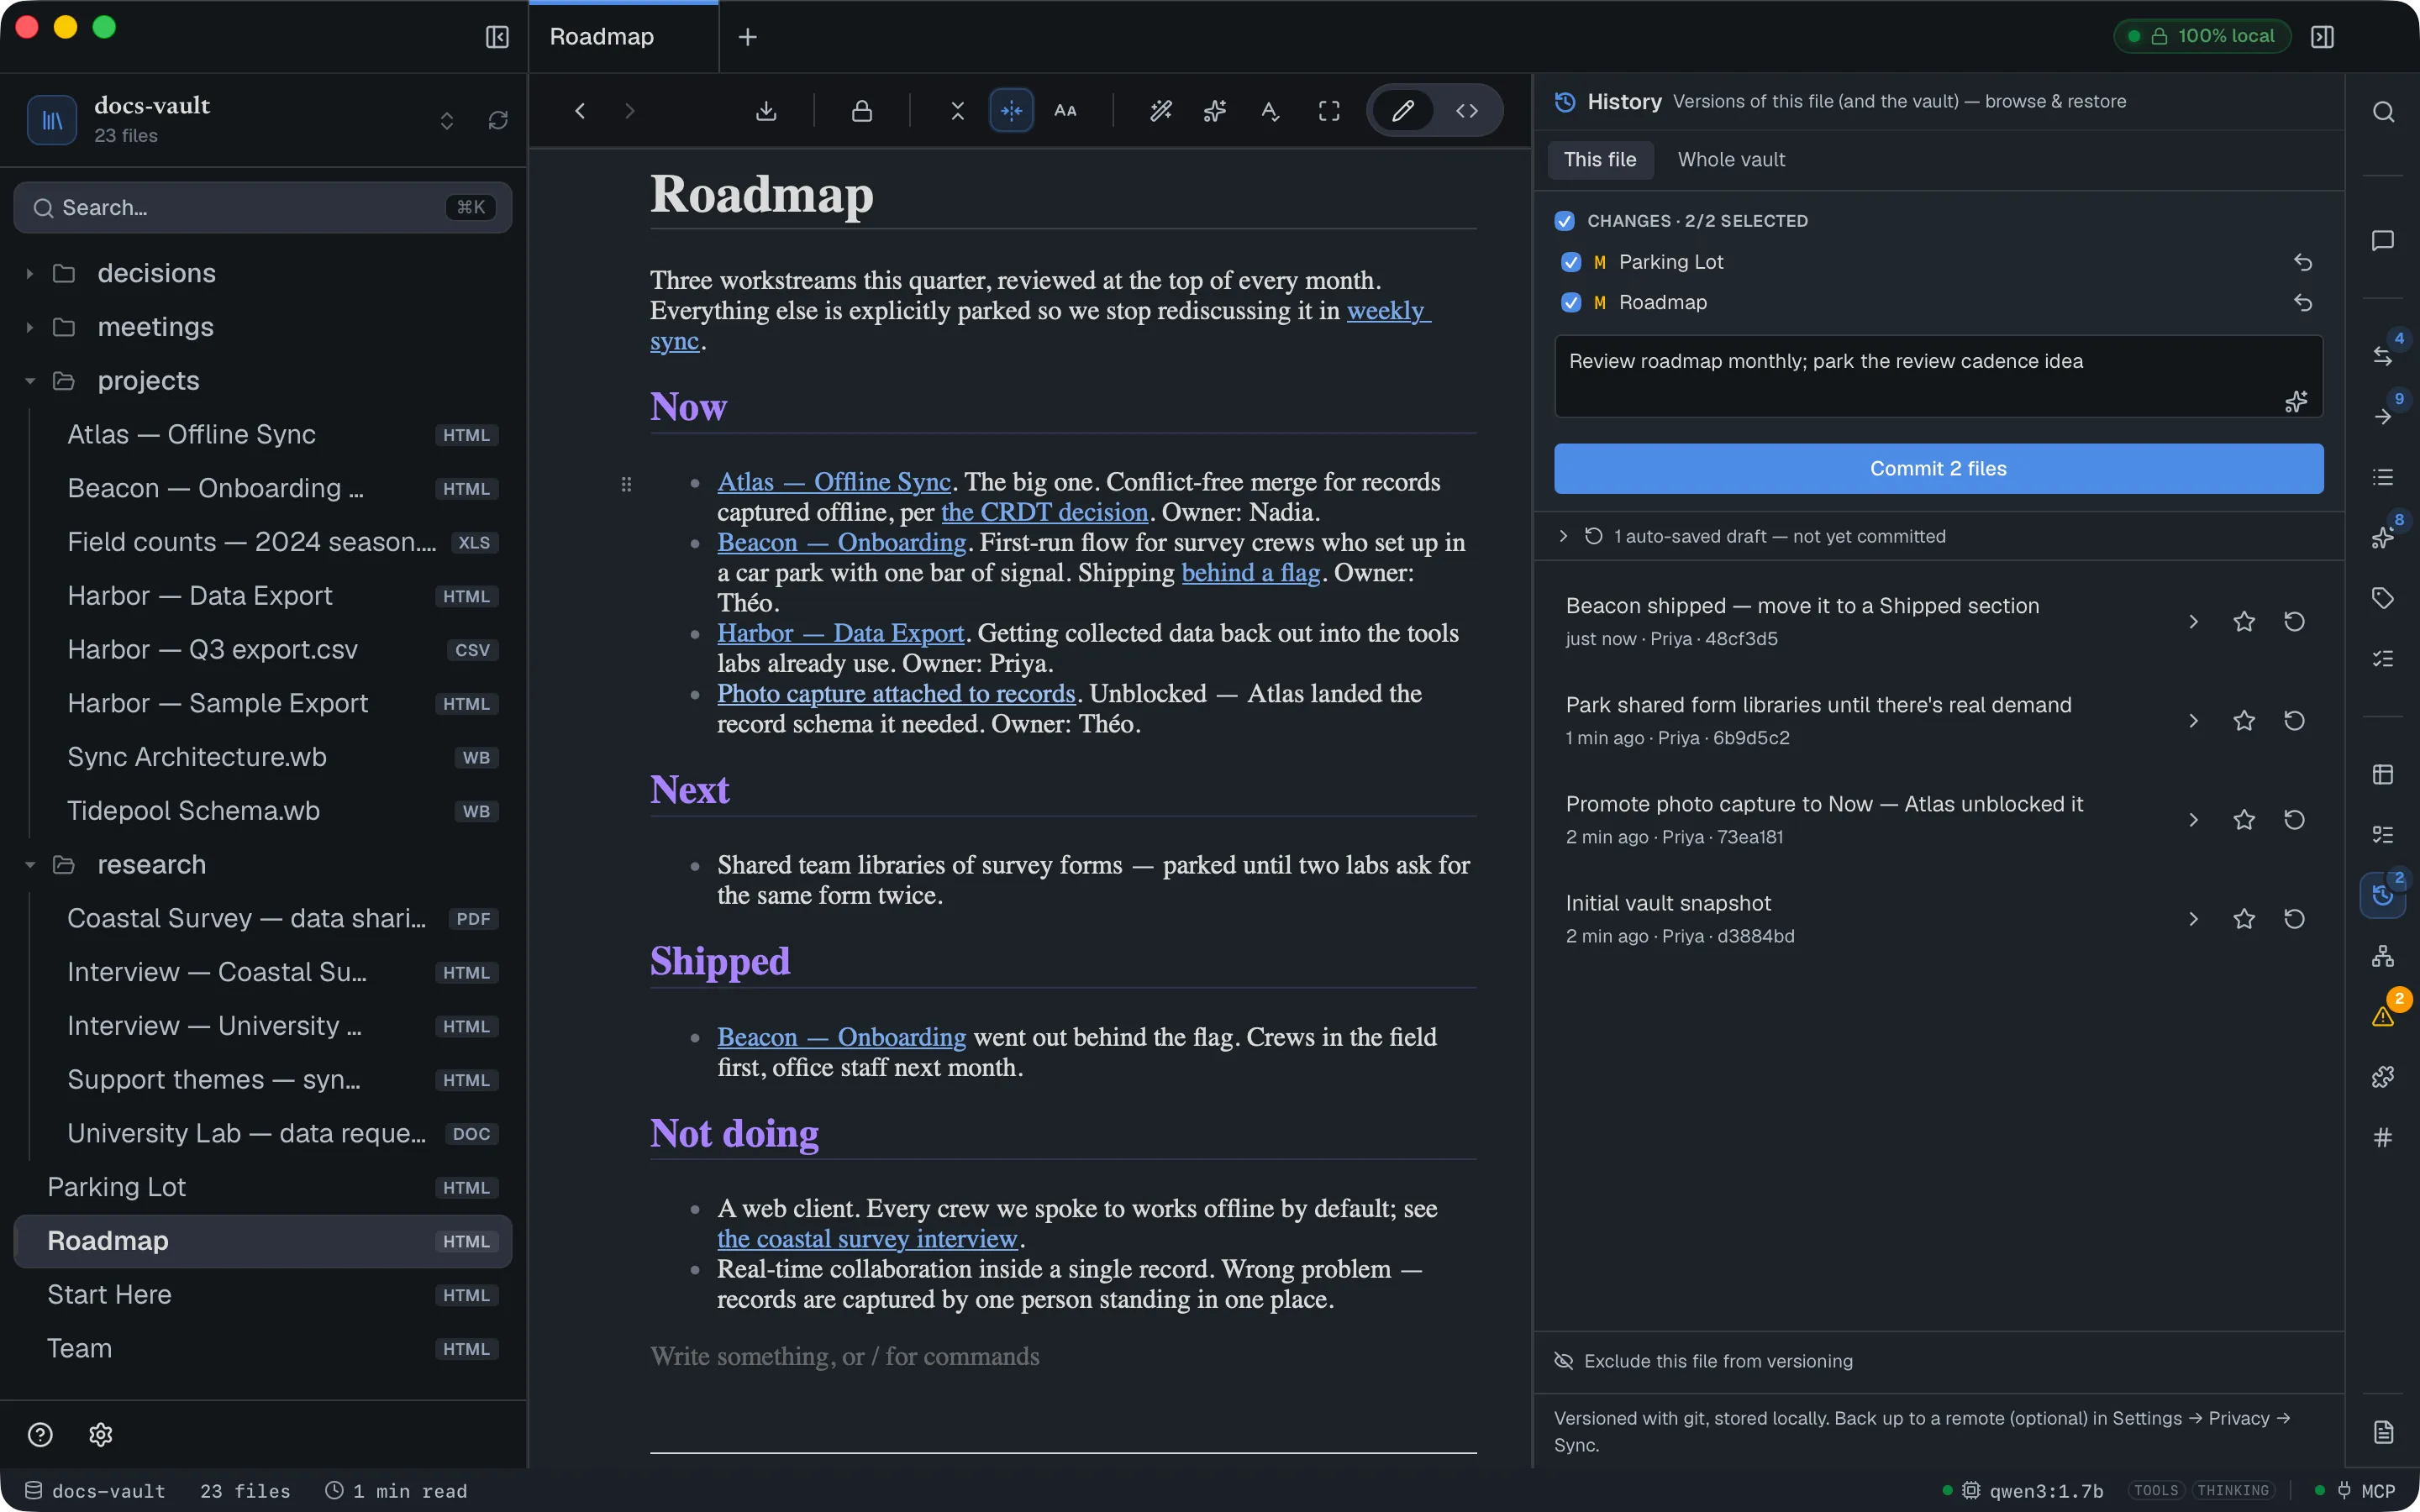Select the pencil edit mode icon
2420x1512 pixels.
point(1403,111)
